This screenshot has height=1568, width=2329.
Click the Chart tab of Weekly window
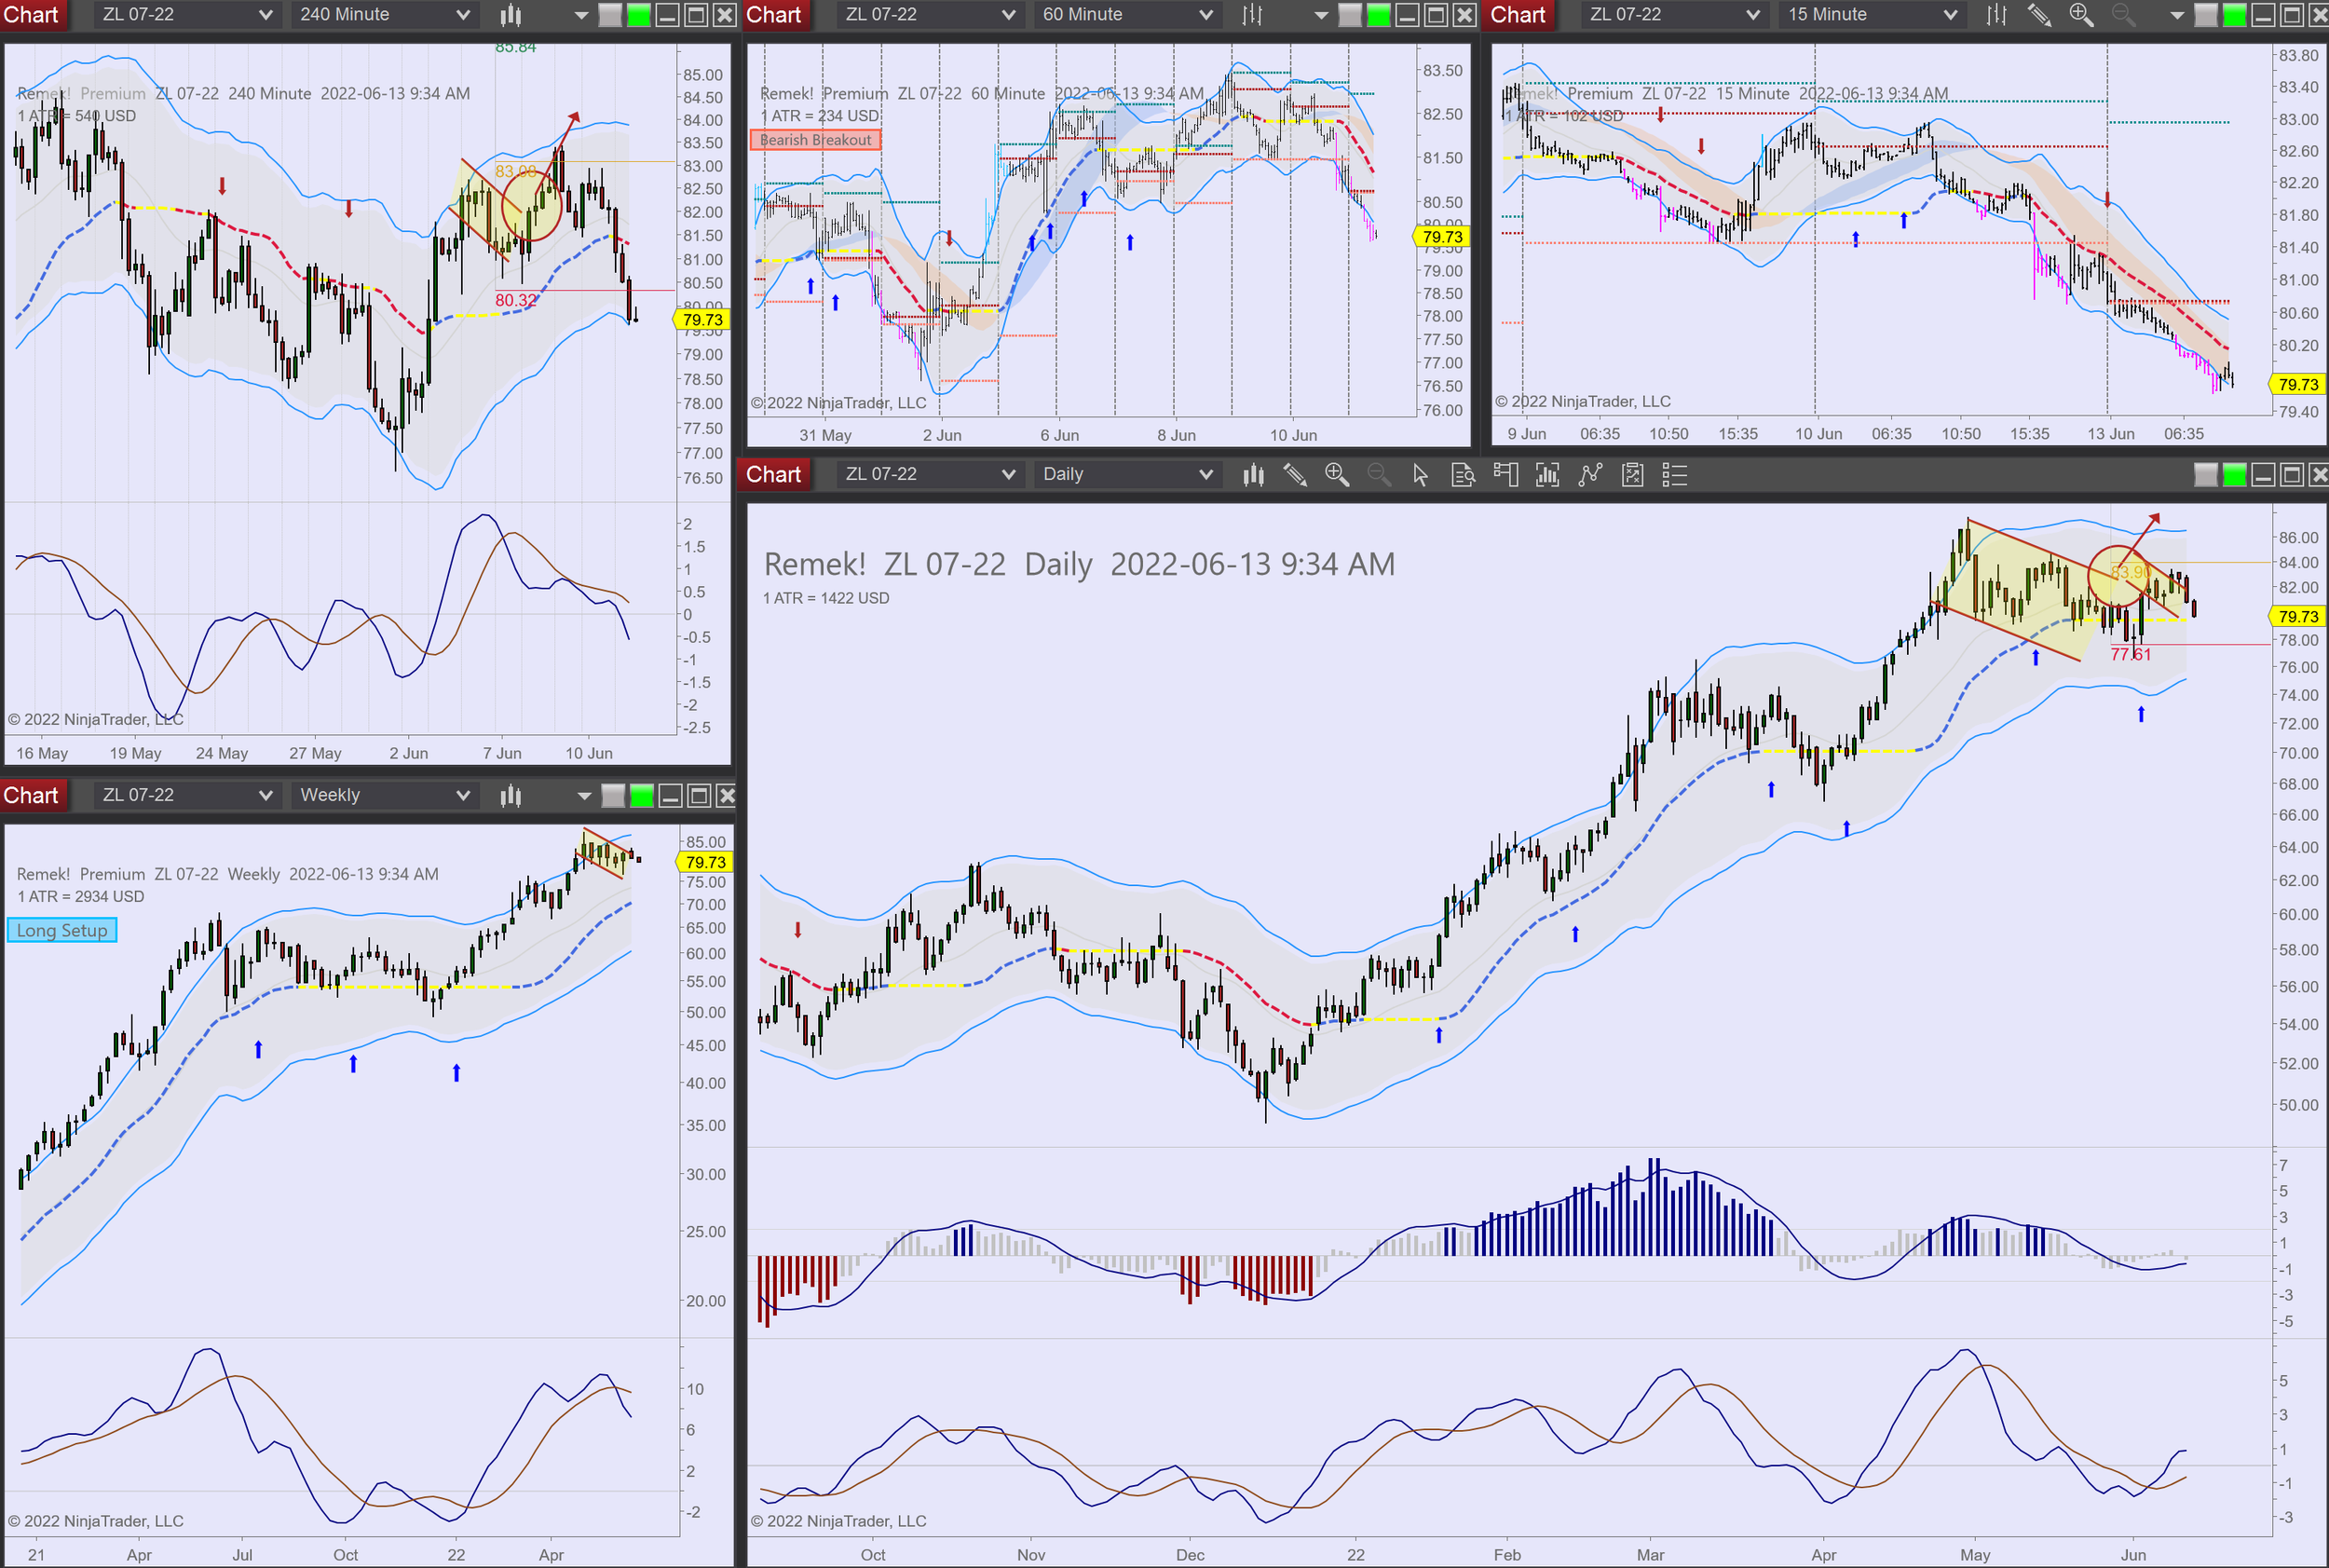pyautogui.click(x=31, y=796)
